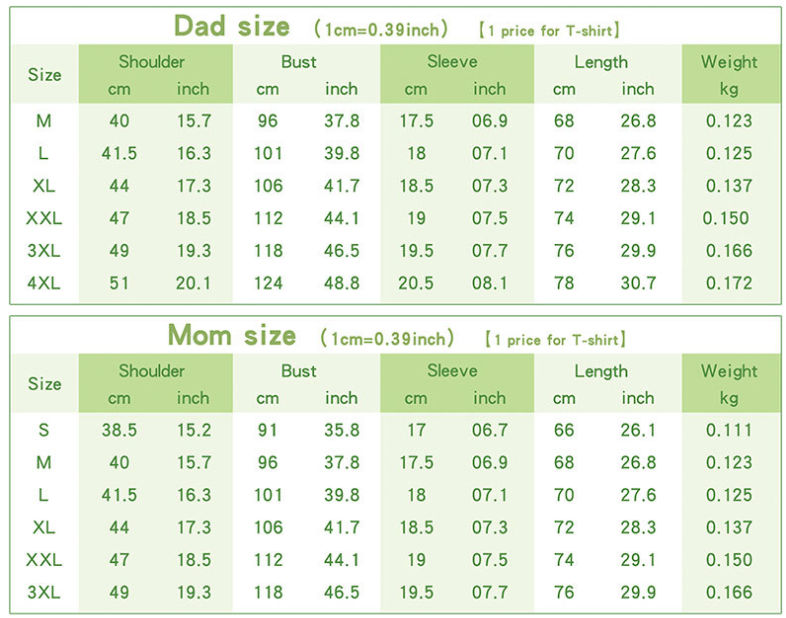Select the Sleeve header in Dad table
The height and width of the screenshot is (618, 786).
click(x=452, y=62)
